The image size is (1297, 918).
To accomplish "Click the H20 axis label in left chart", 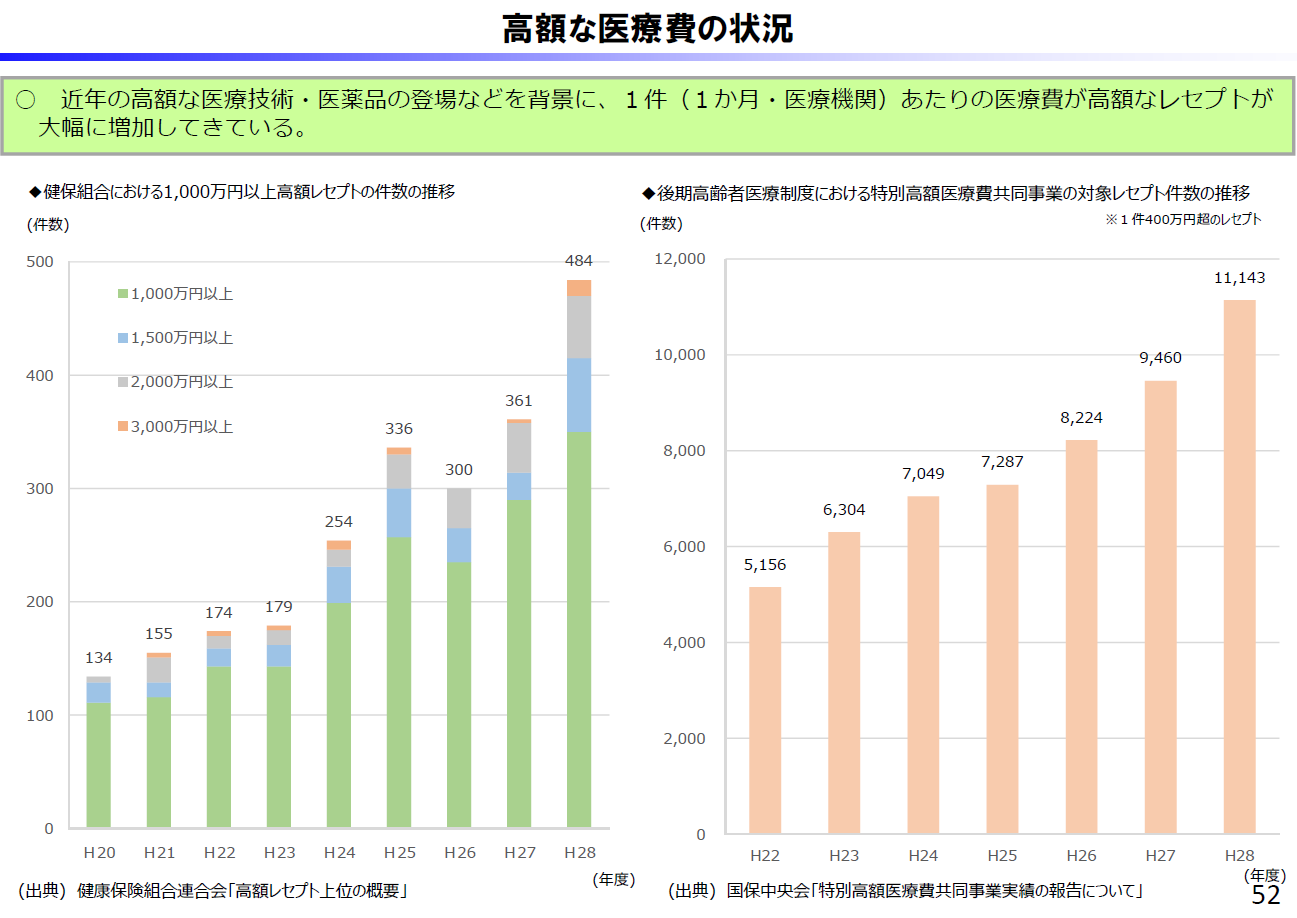I will [x=99, y=853].
